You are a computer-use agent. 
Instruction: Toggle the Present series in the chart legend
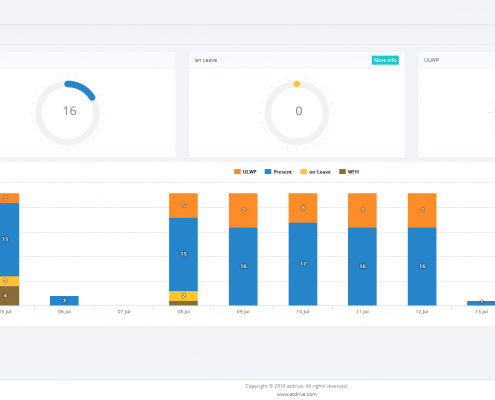pyautogui.click(x=278, y=172)
